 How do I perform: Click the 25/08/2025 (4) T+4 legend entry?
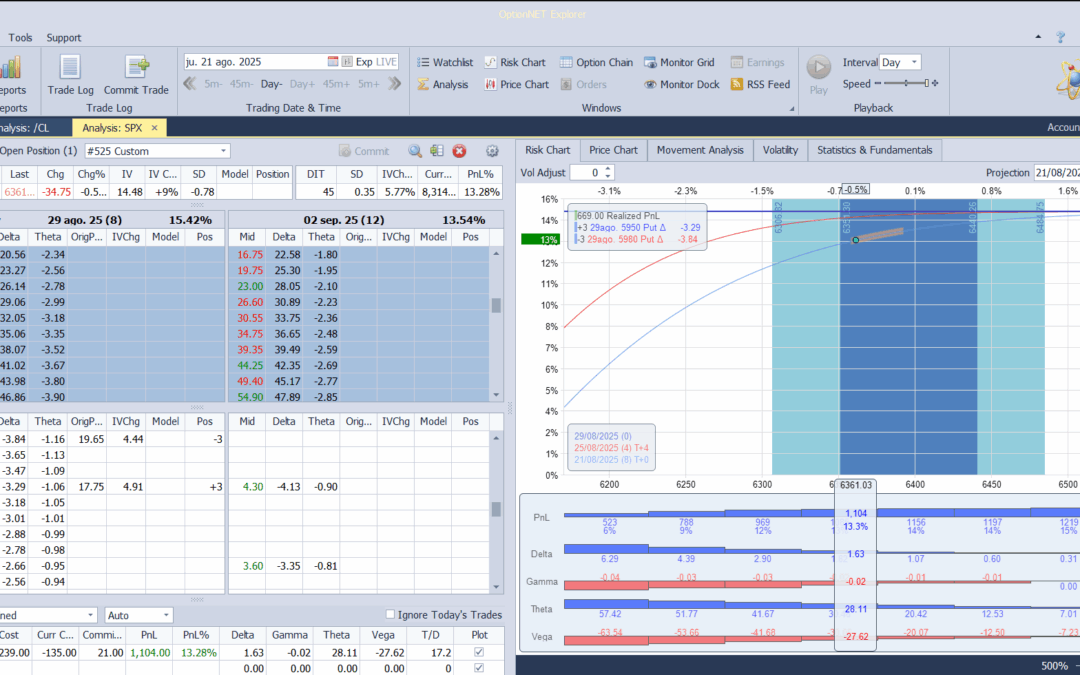[611, 448]
